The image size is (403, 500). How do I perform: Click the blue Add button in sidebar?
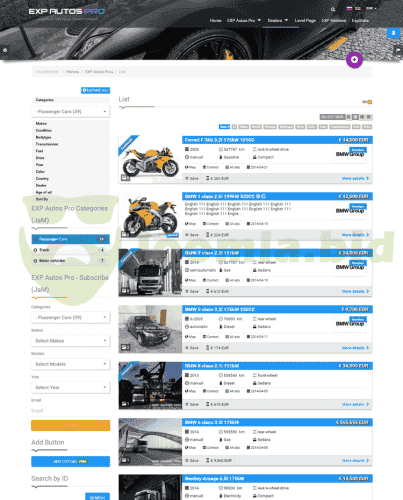[x=71, y=461]
